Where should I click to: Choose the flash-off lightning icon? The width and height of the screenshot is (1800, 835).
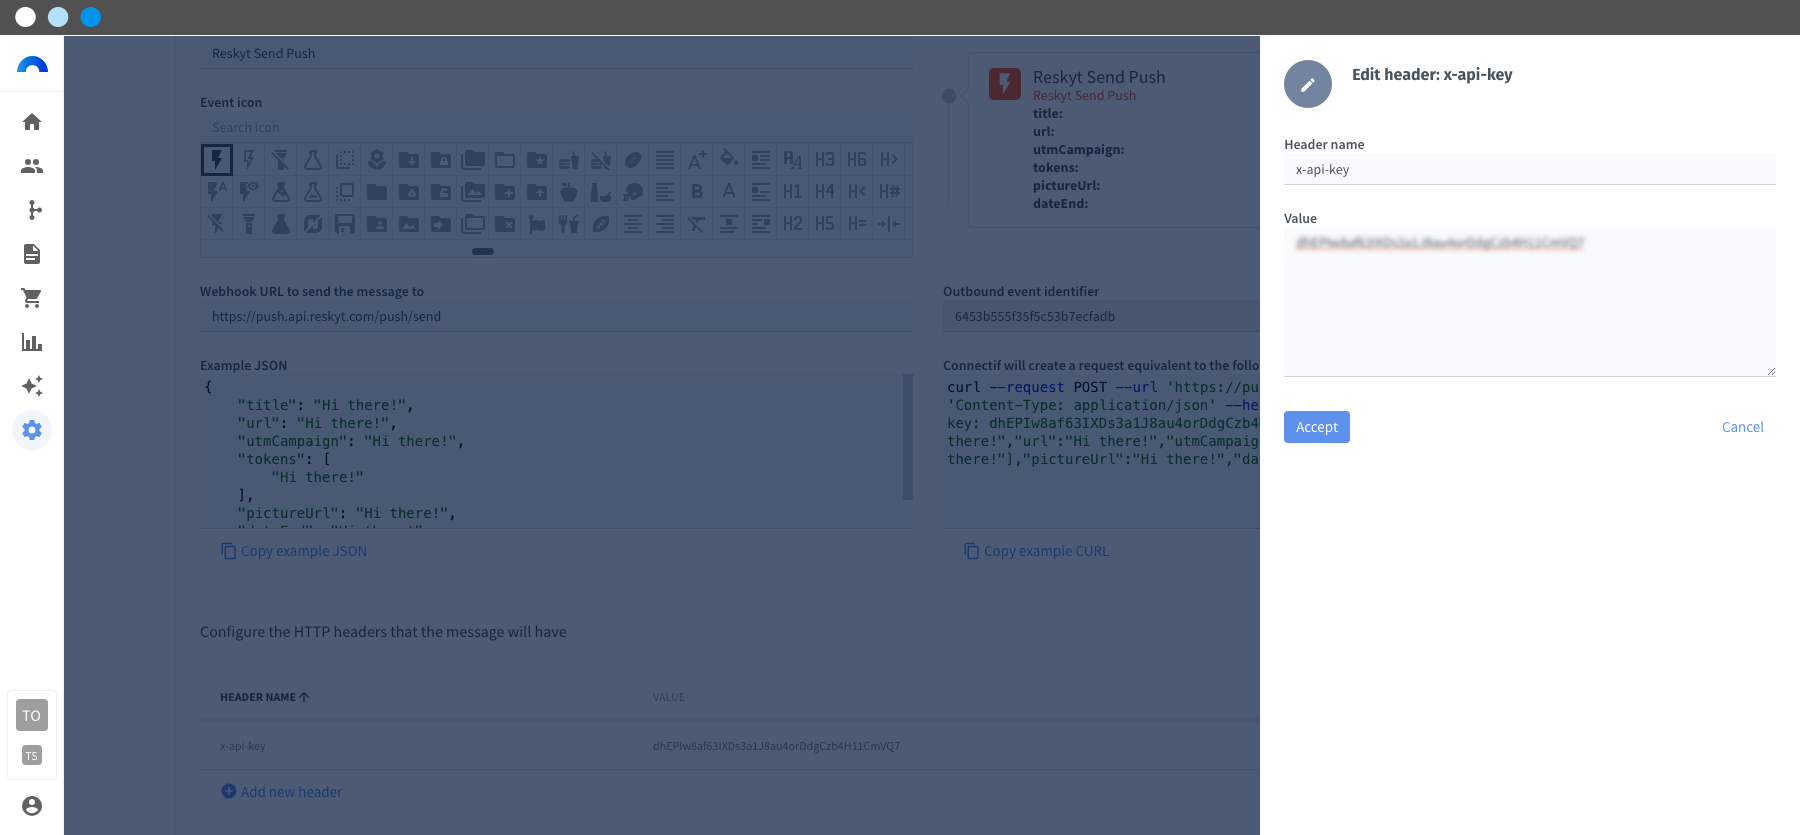pos(217,224)
